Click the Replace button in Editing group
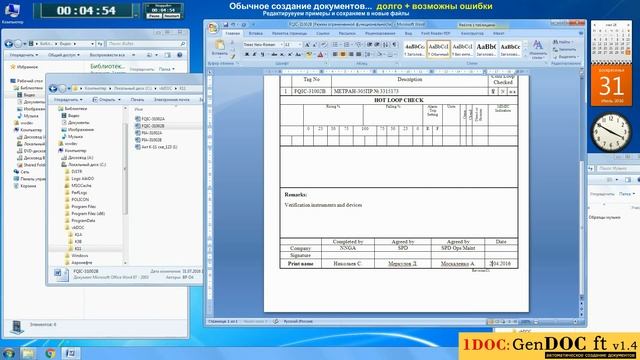The height and width of the screenshot is (360, 640). pyautogui.click(x=564, y=49)
